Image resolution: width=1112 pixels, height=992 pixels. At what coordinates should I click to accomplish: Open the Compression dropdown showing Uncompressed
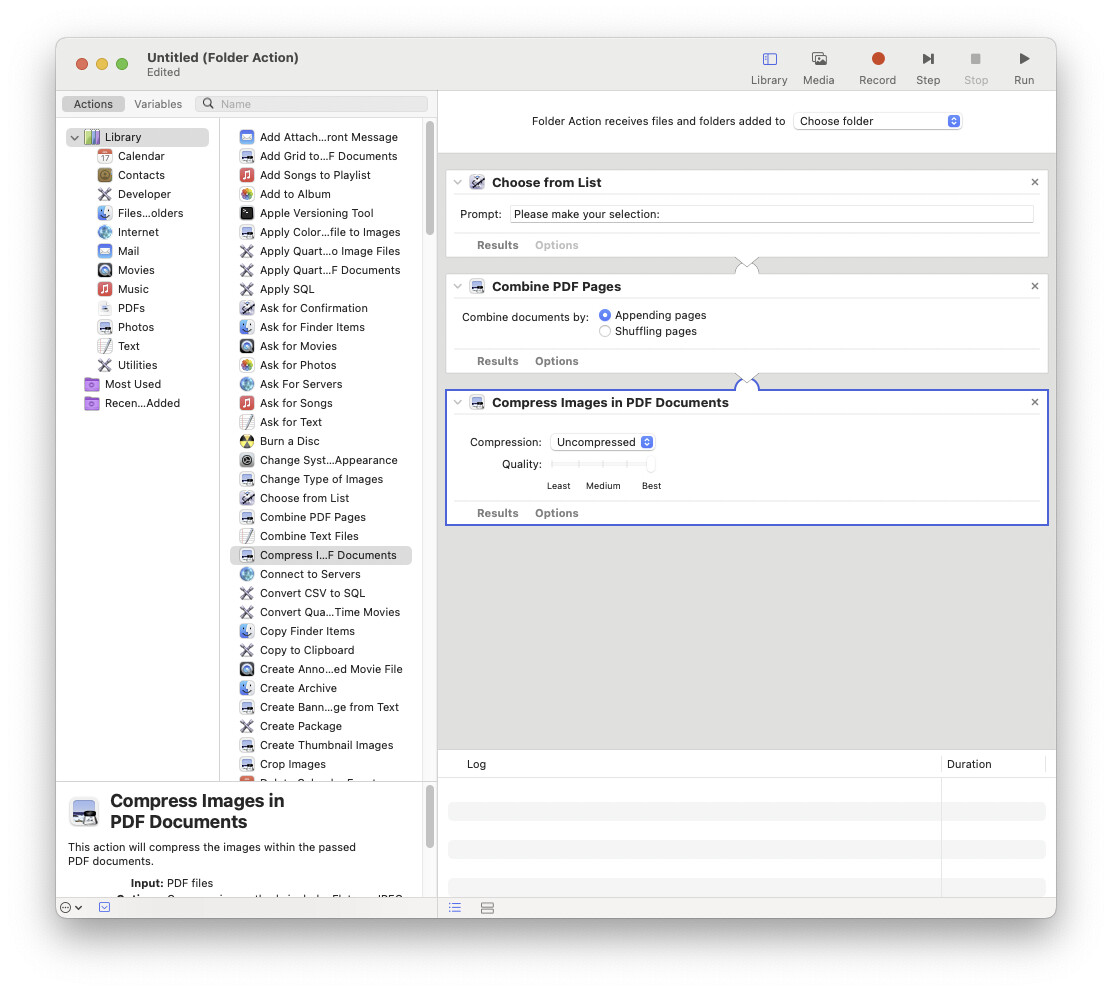pyautogui.click(x=601, y=442)
